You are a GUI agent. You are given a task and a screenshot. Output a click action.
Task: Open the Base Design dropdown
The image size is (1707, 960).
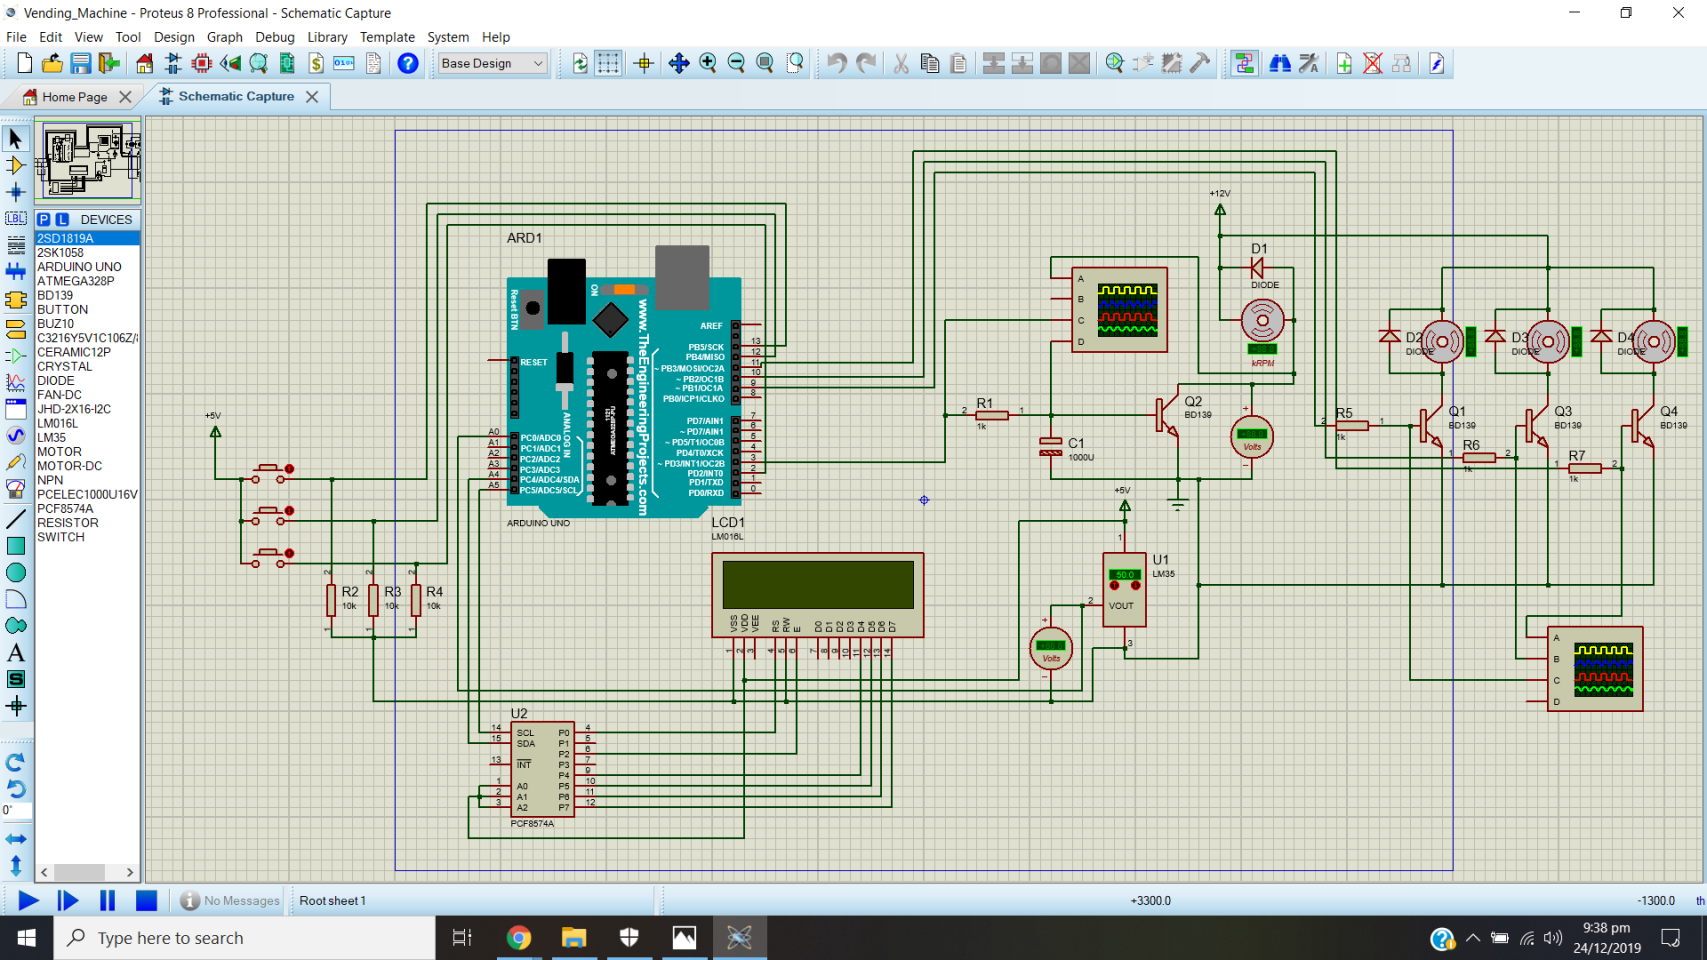click(492, 63)
